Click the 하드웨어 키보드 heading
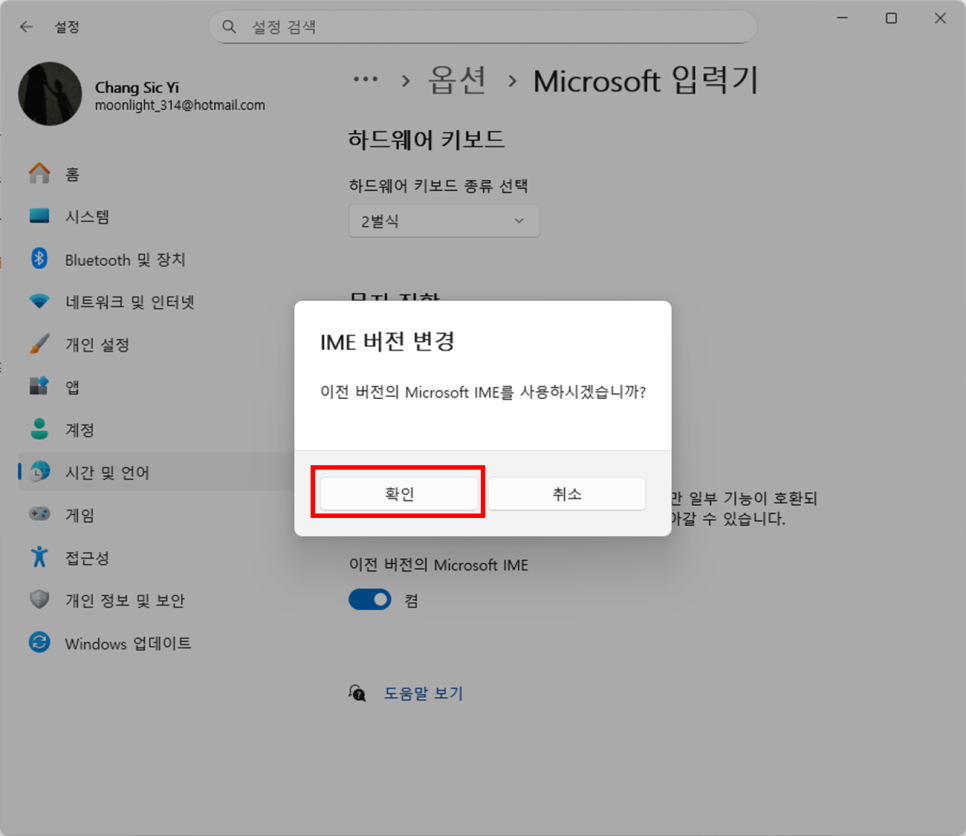The image size is (966, 836). (426, 140)
